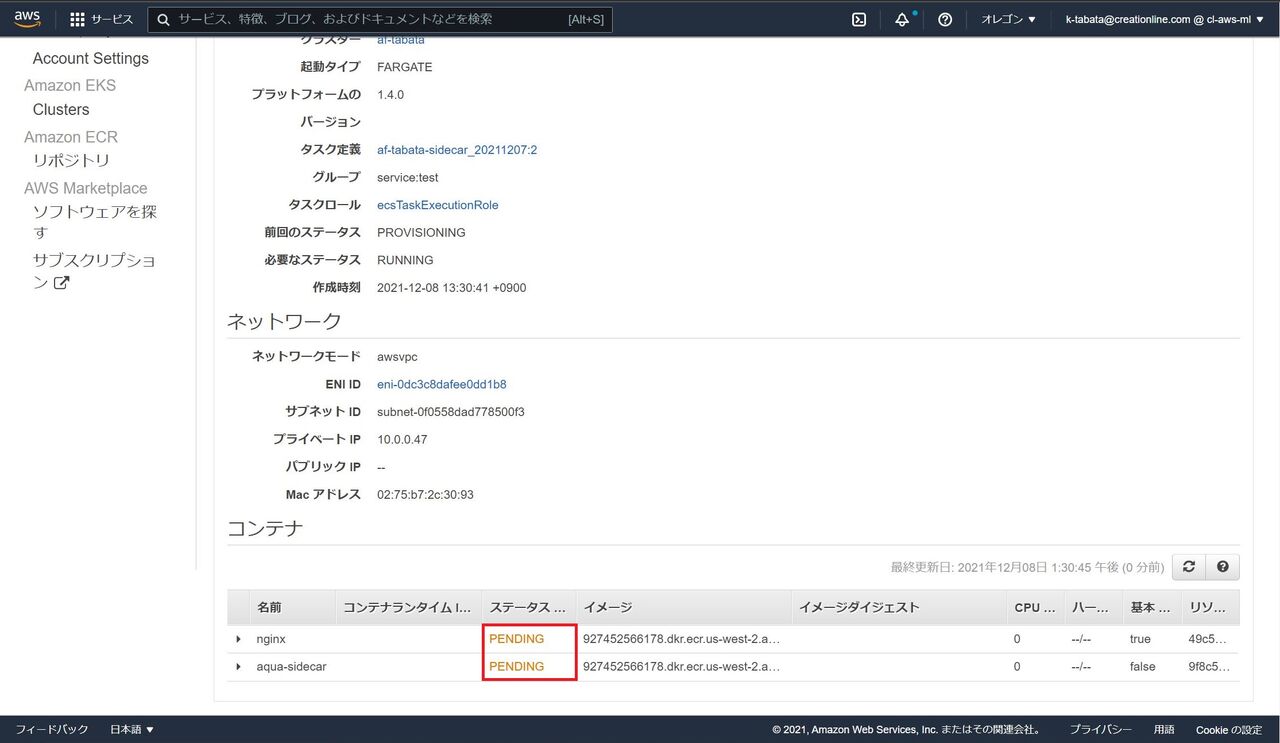Open the k-tabata account menu
Screen dimensions: 1280x743
(1164, 19)
